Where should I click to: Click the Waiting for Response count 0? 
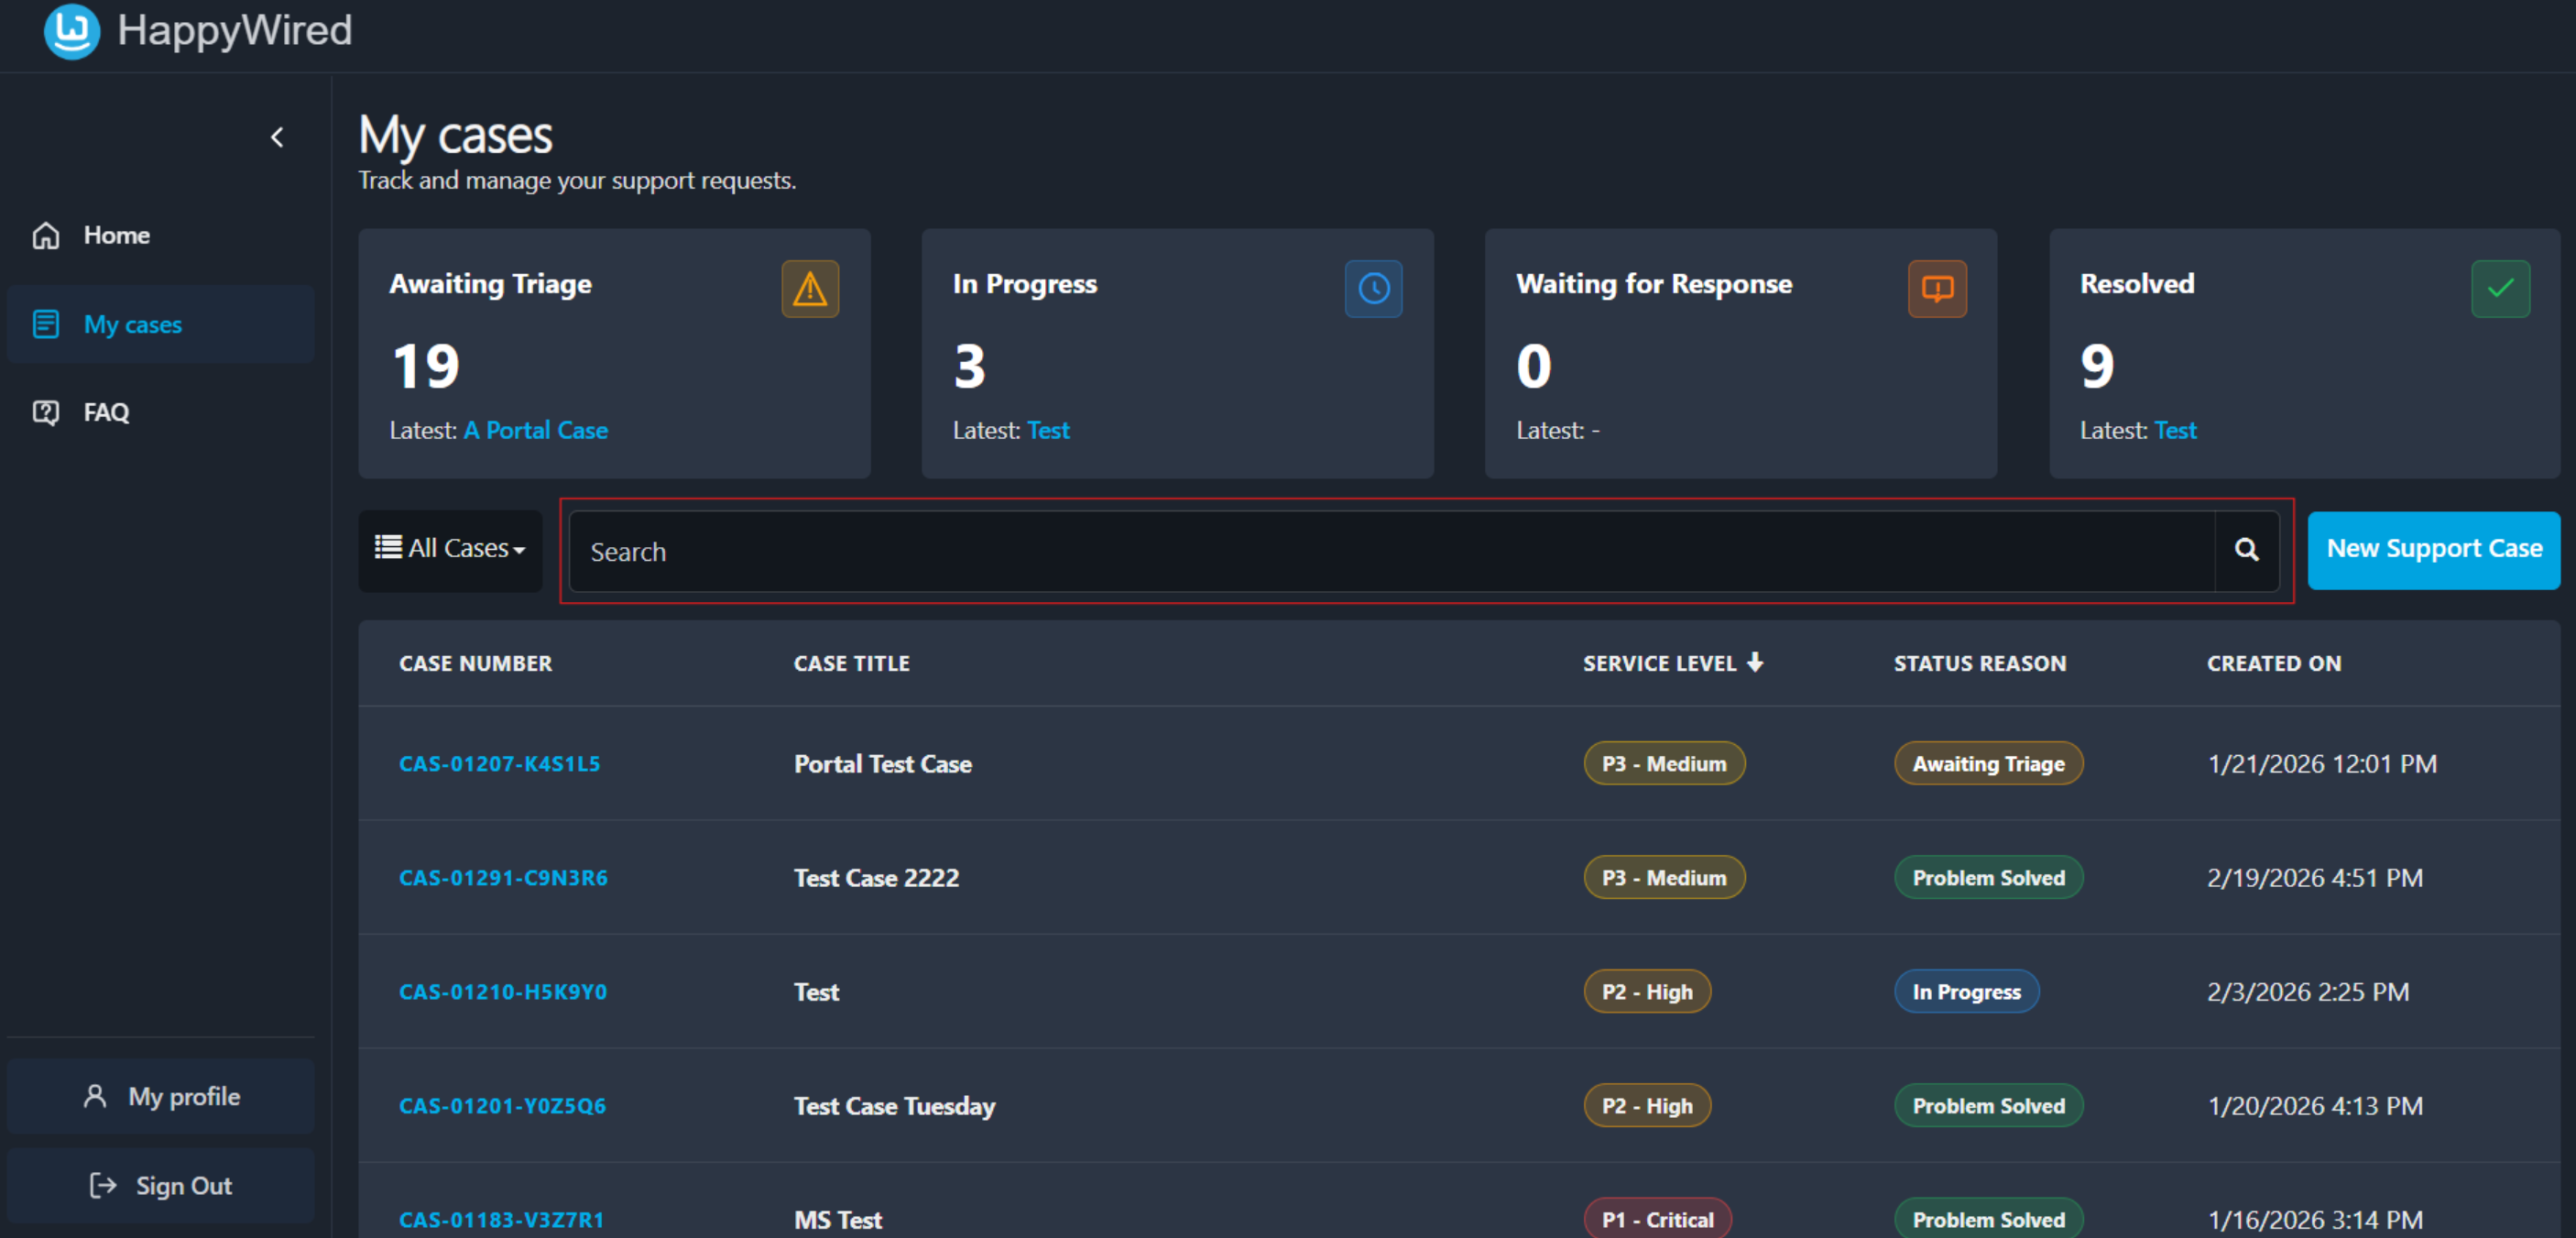pos(1534,367)
